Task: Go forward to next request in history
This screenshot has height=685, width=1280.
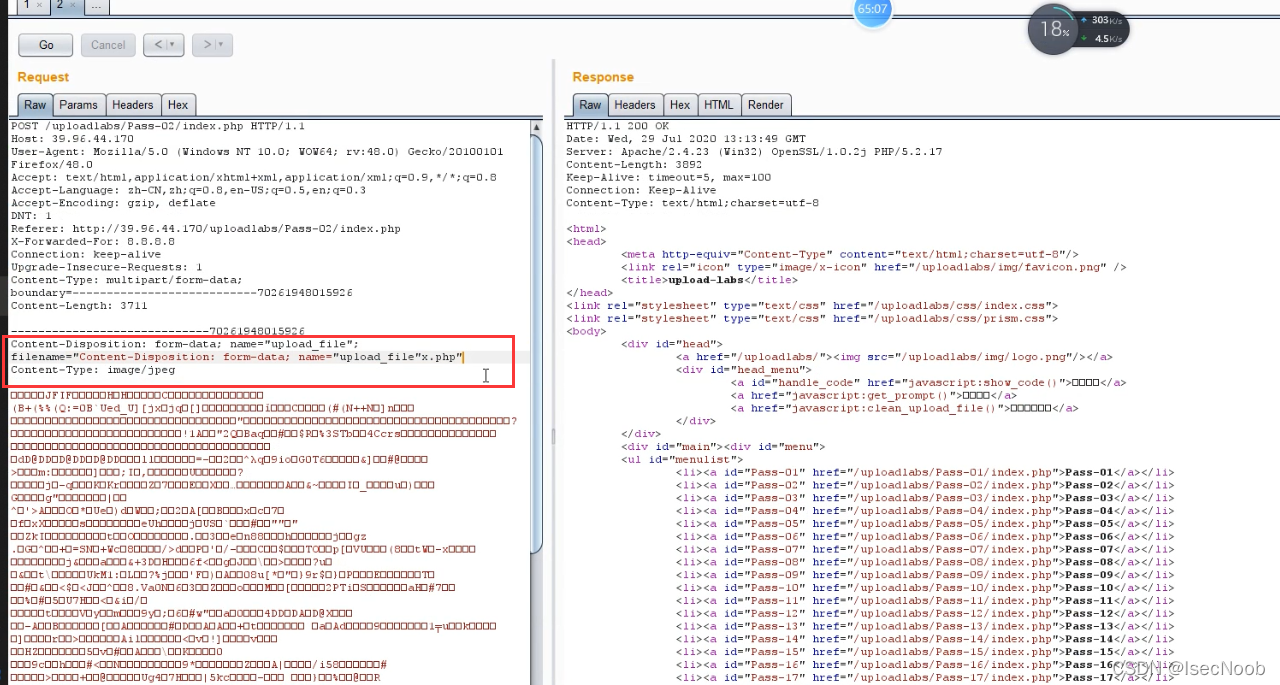Action: [206, 45]
